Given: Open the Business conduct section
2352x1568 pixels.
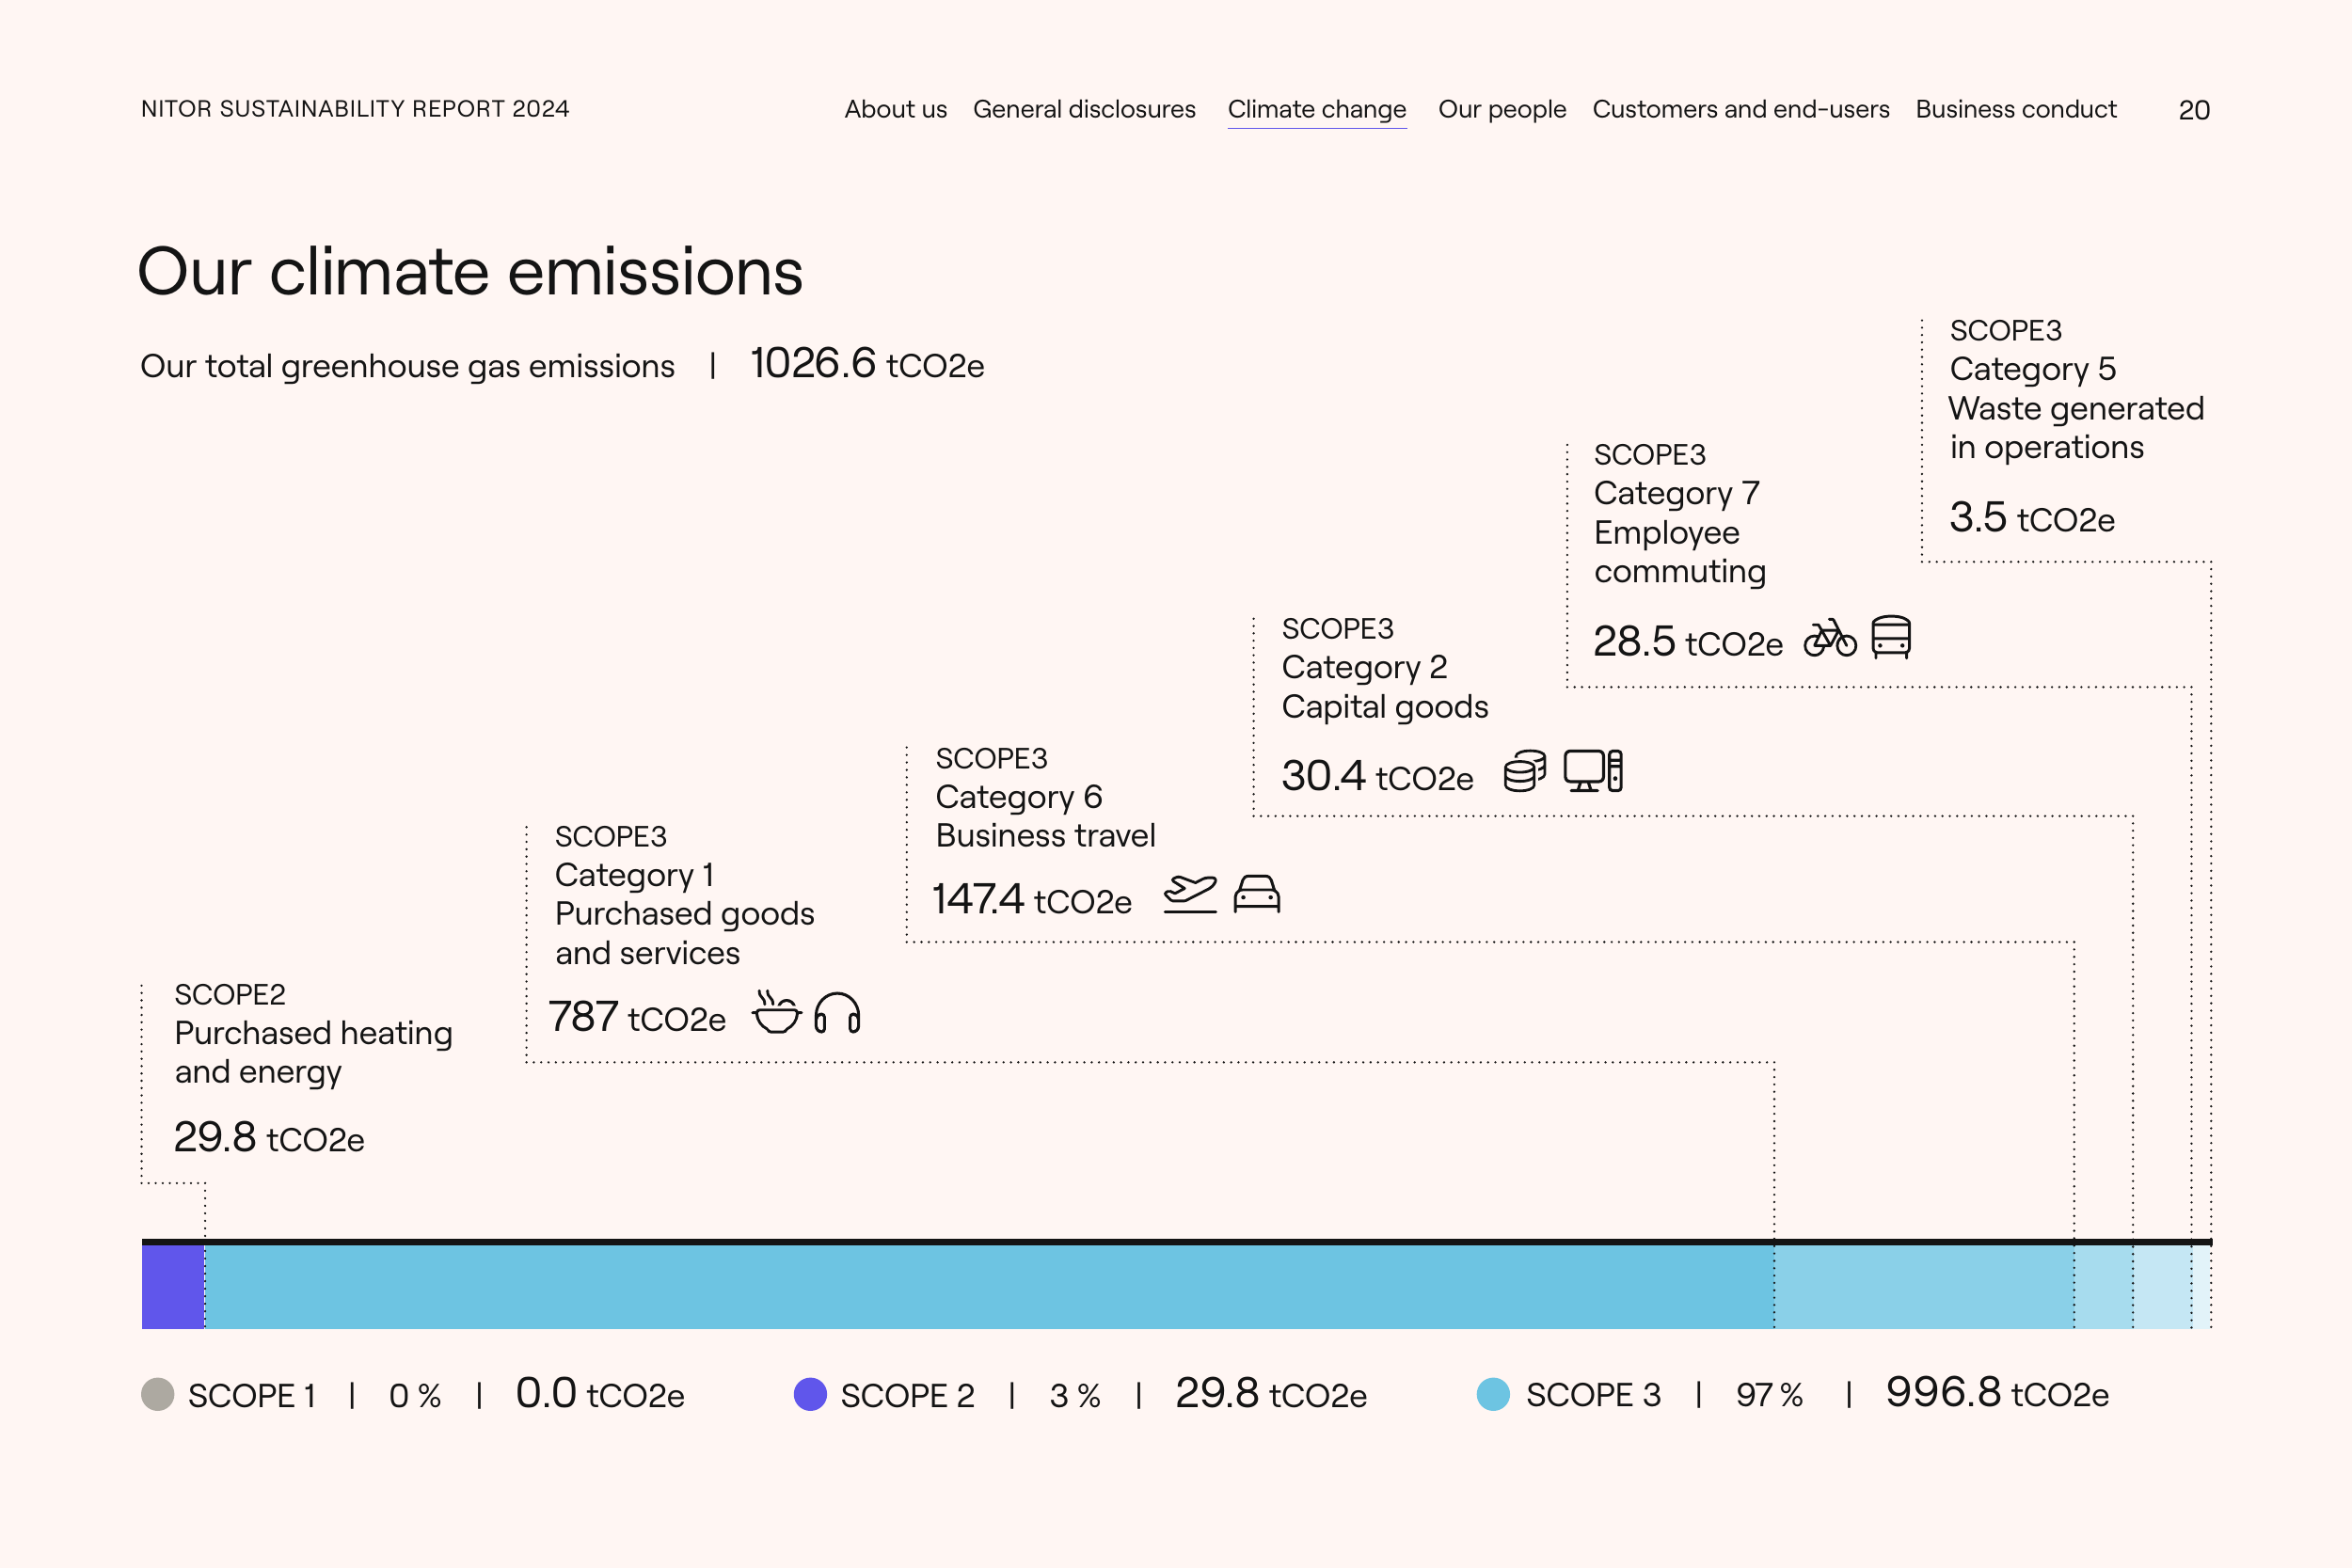Looking at the screenshot, I should [x=2016, y=109].
